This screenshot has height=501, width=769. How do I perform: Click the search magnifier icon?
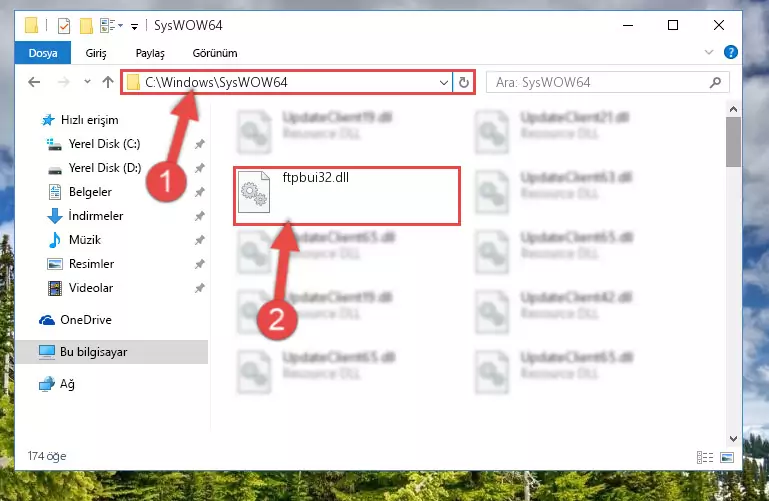pyautogui.click(x=716, y=82)
